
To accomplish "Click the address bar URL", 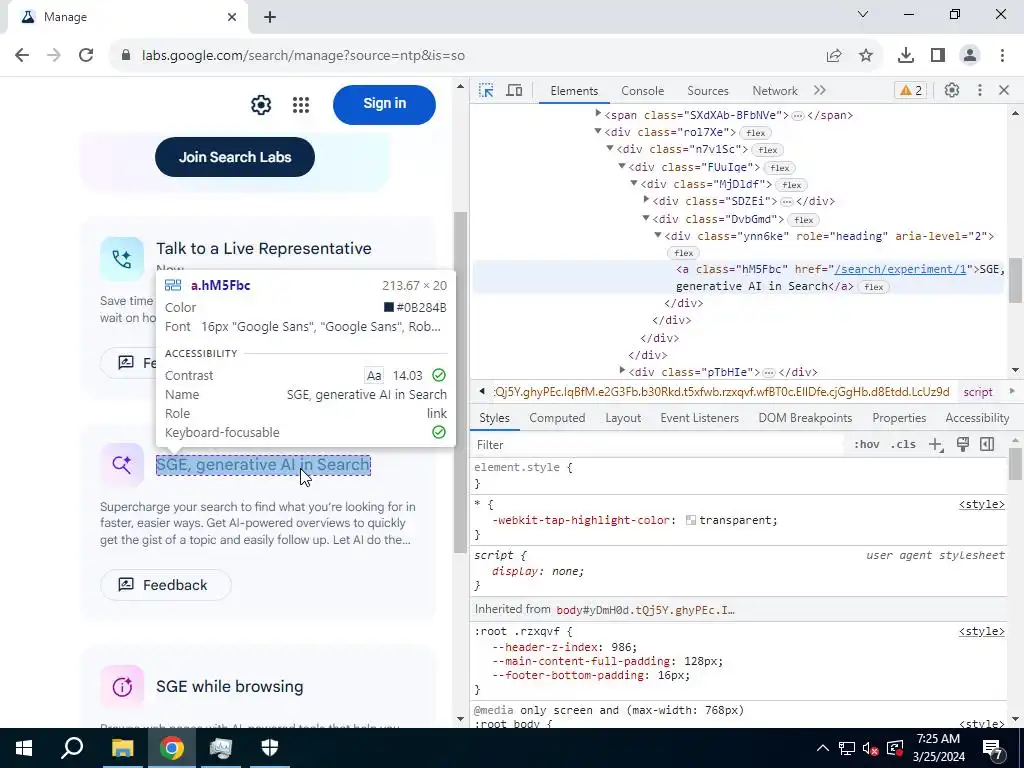I will [x=303, y=56].
